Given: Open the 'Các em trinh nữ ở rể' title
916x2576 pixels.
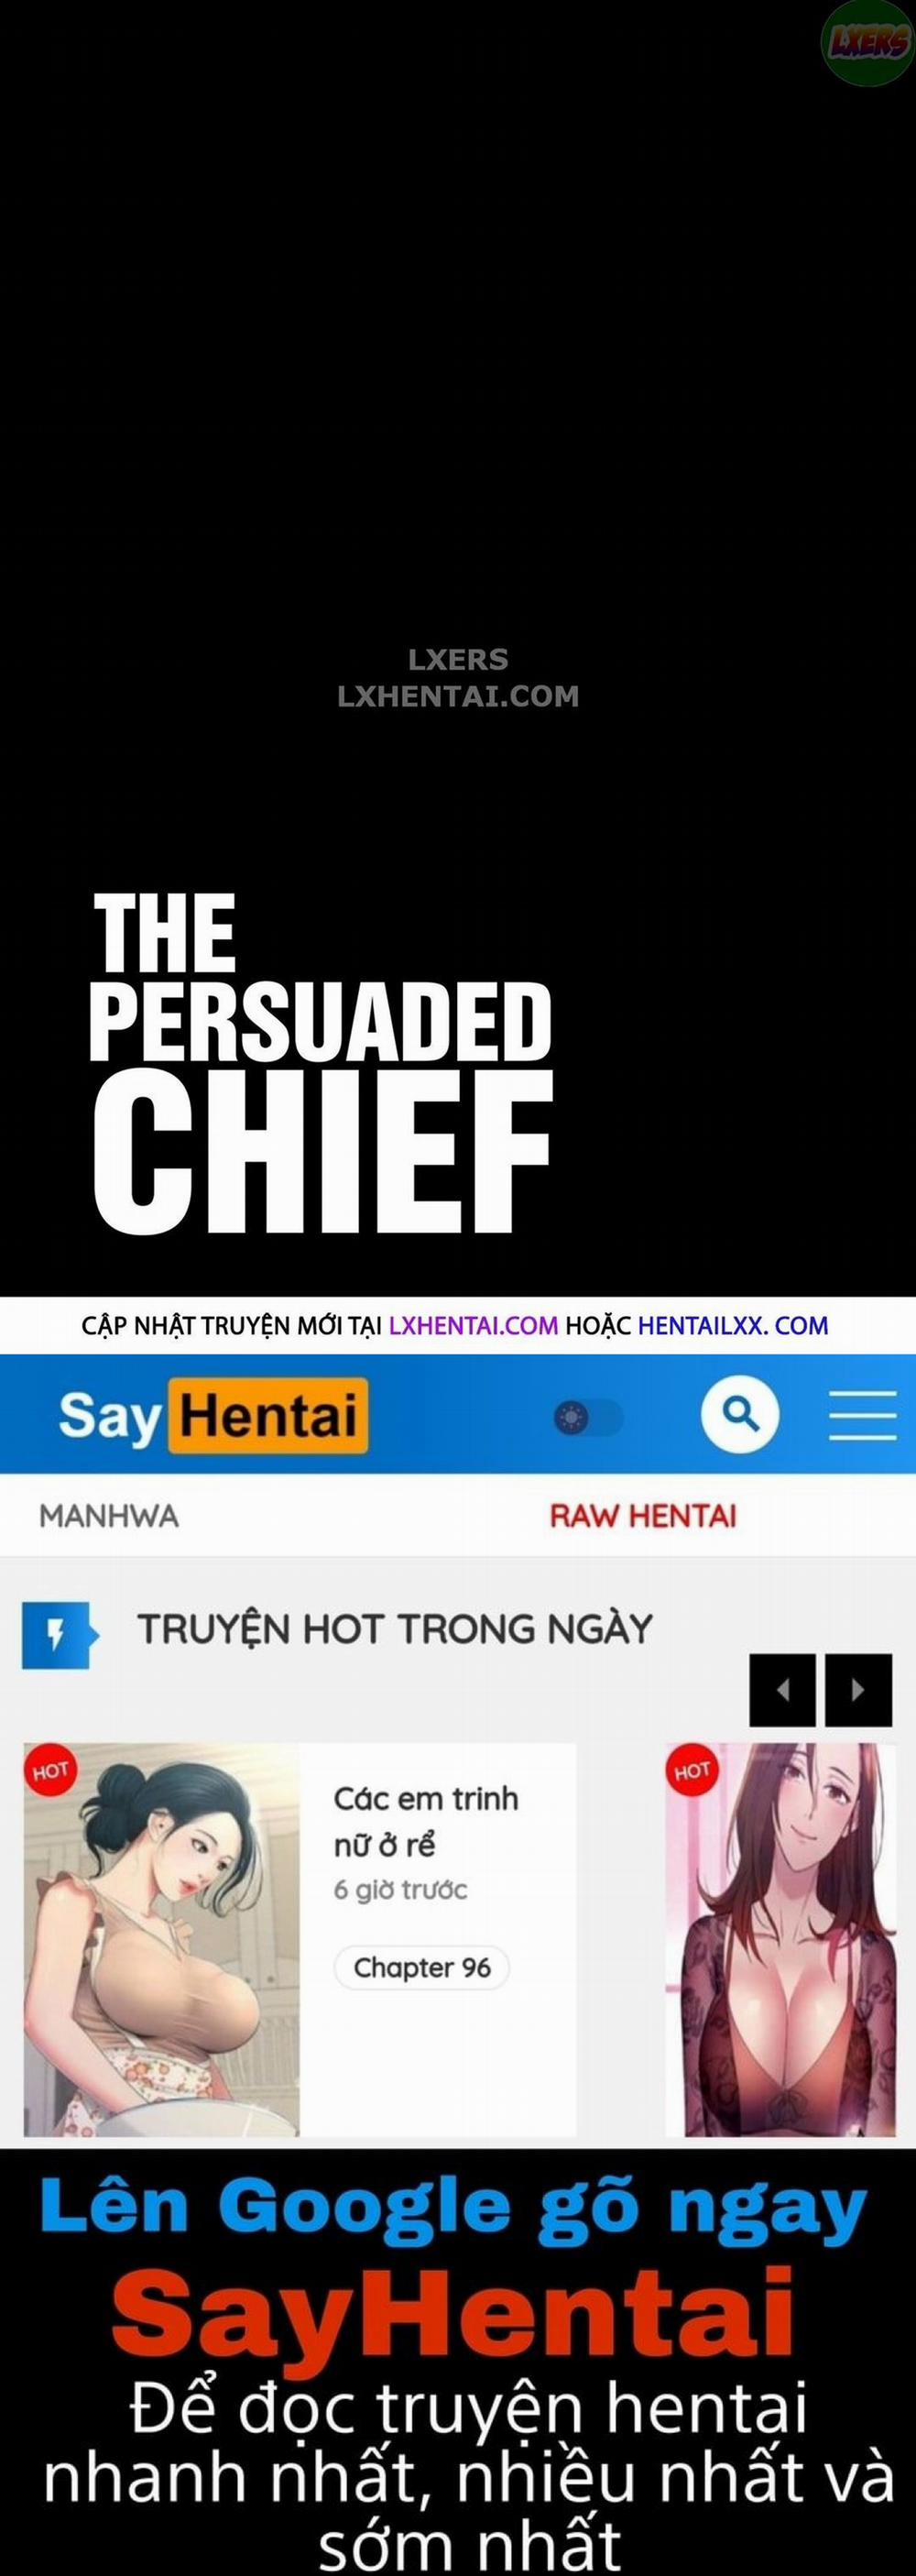Looking at the screenshot, I should [x=426, y=1821].
